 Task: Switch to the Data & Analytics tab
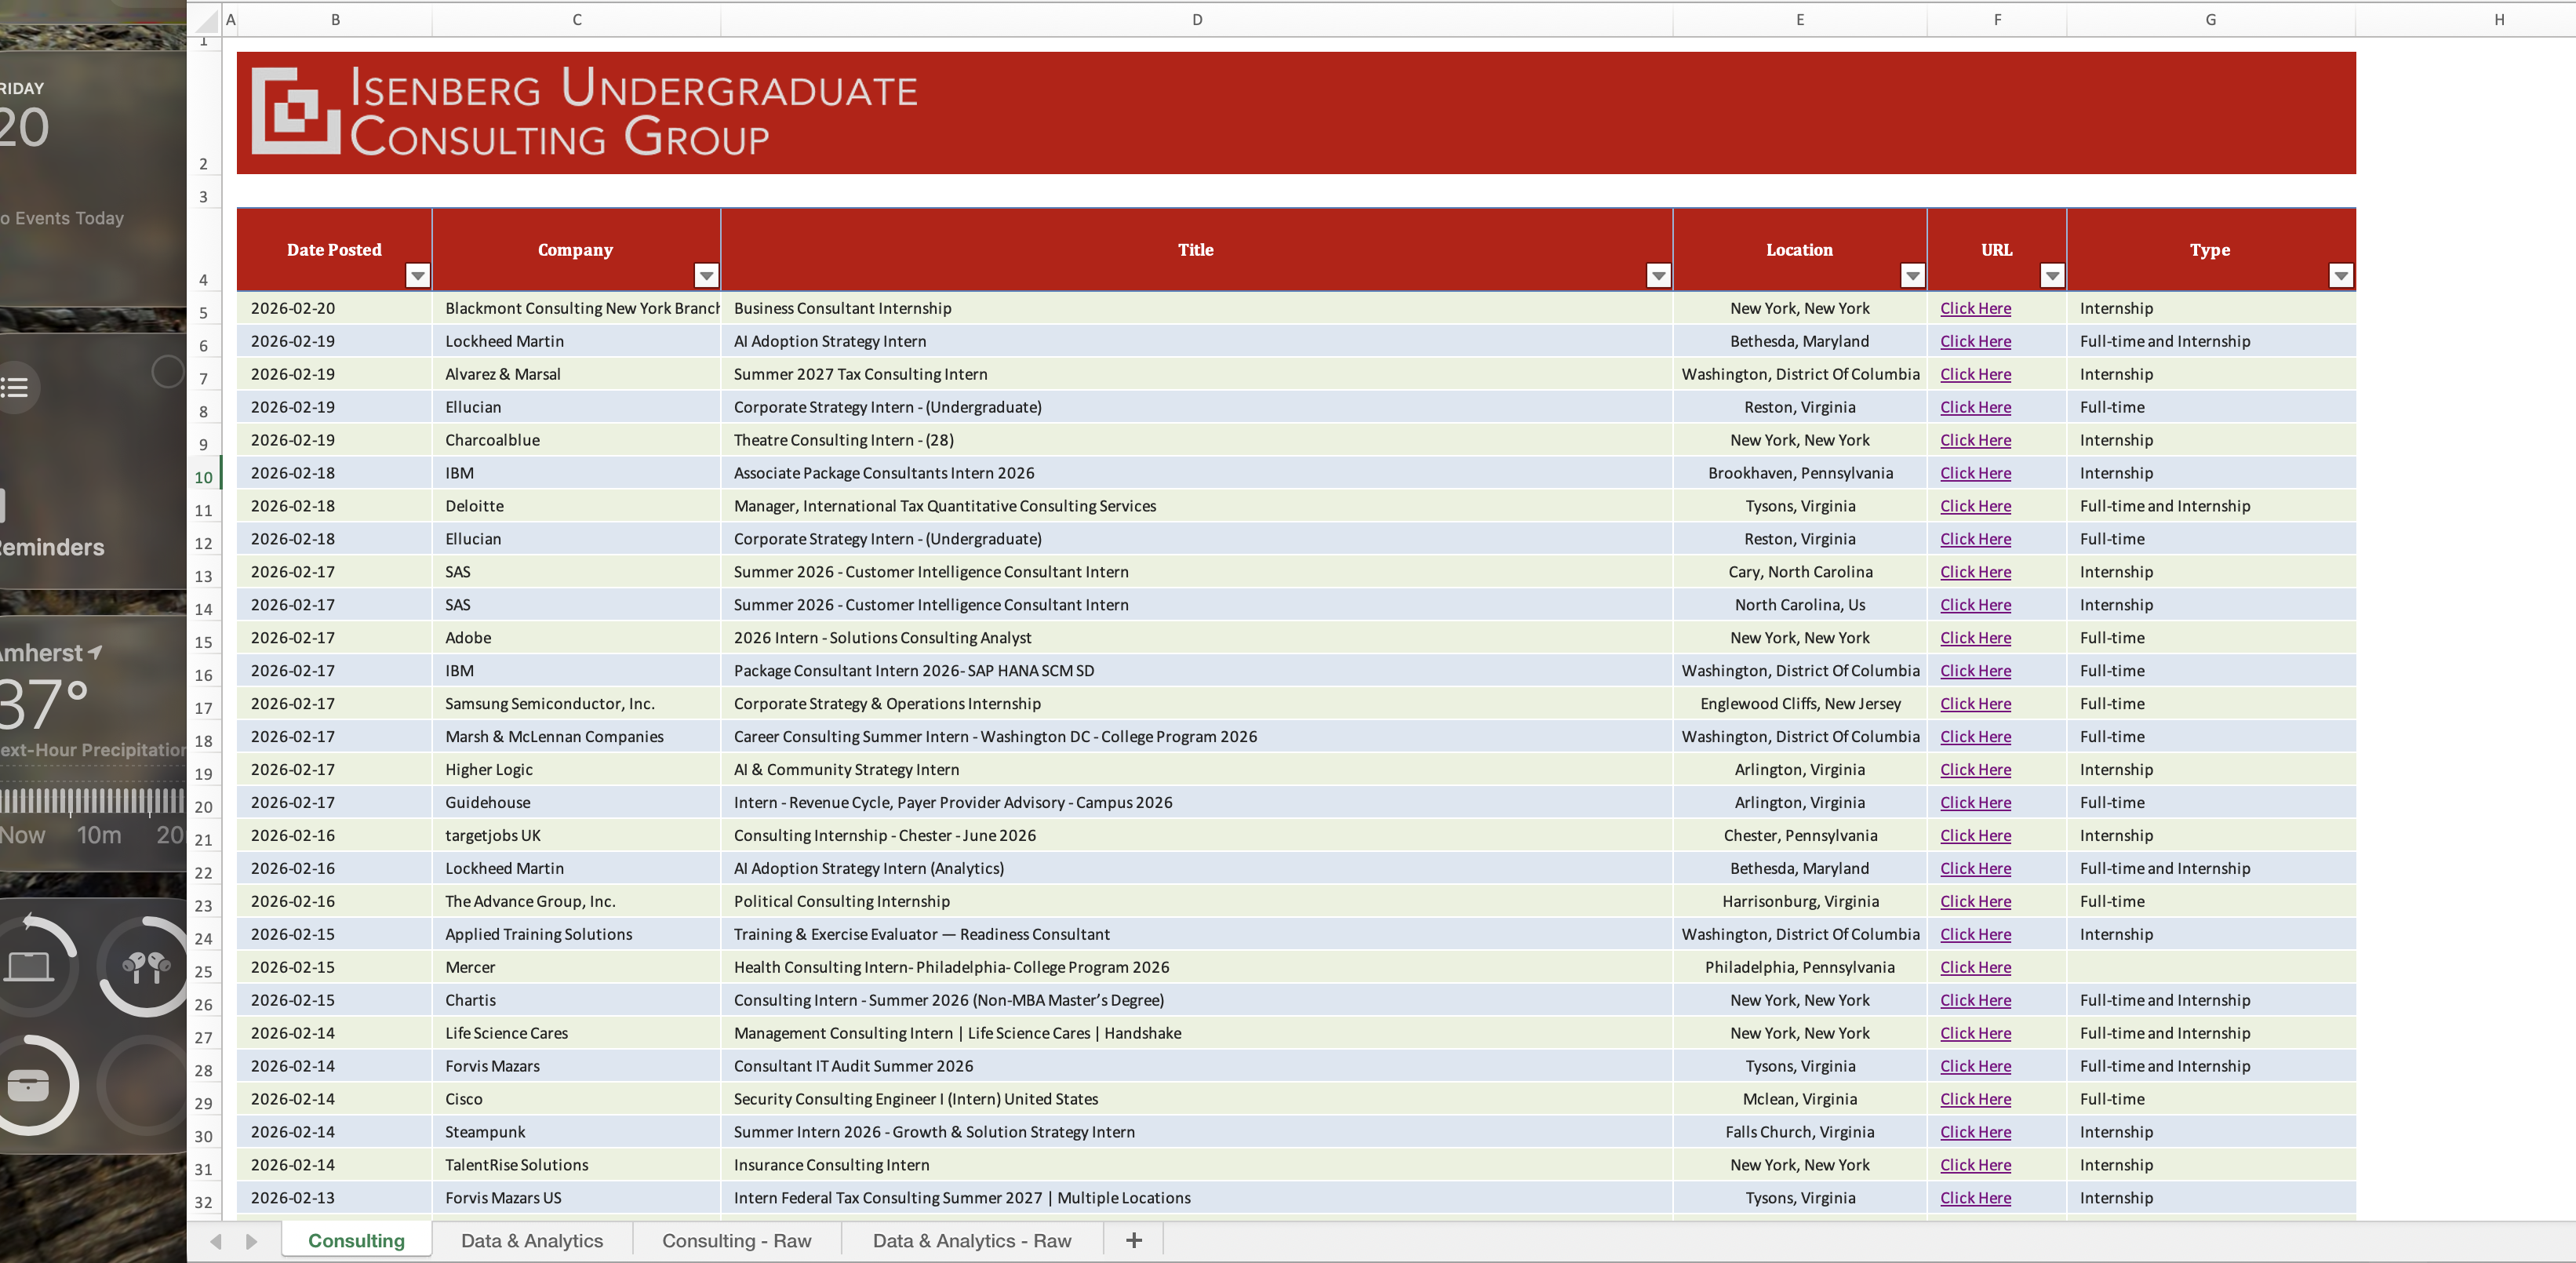coord(531,1240)
